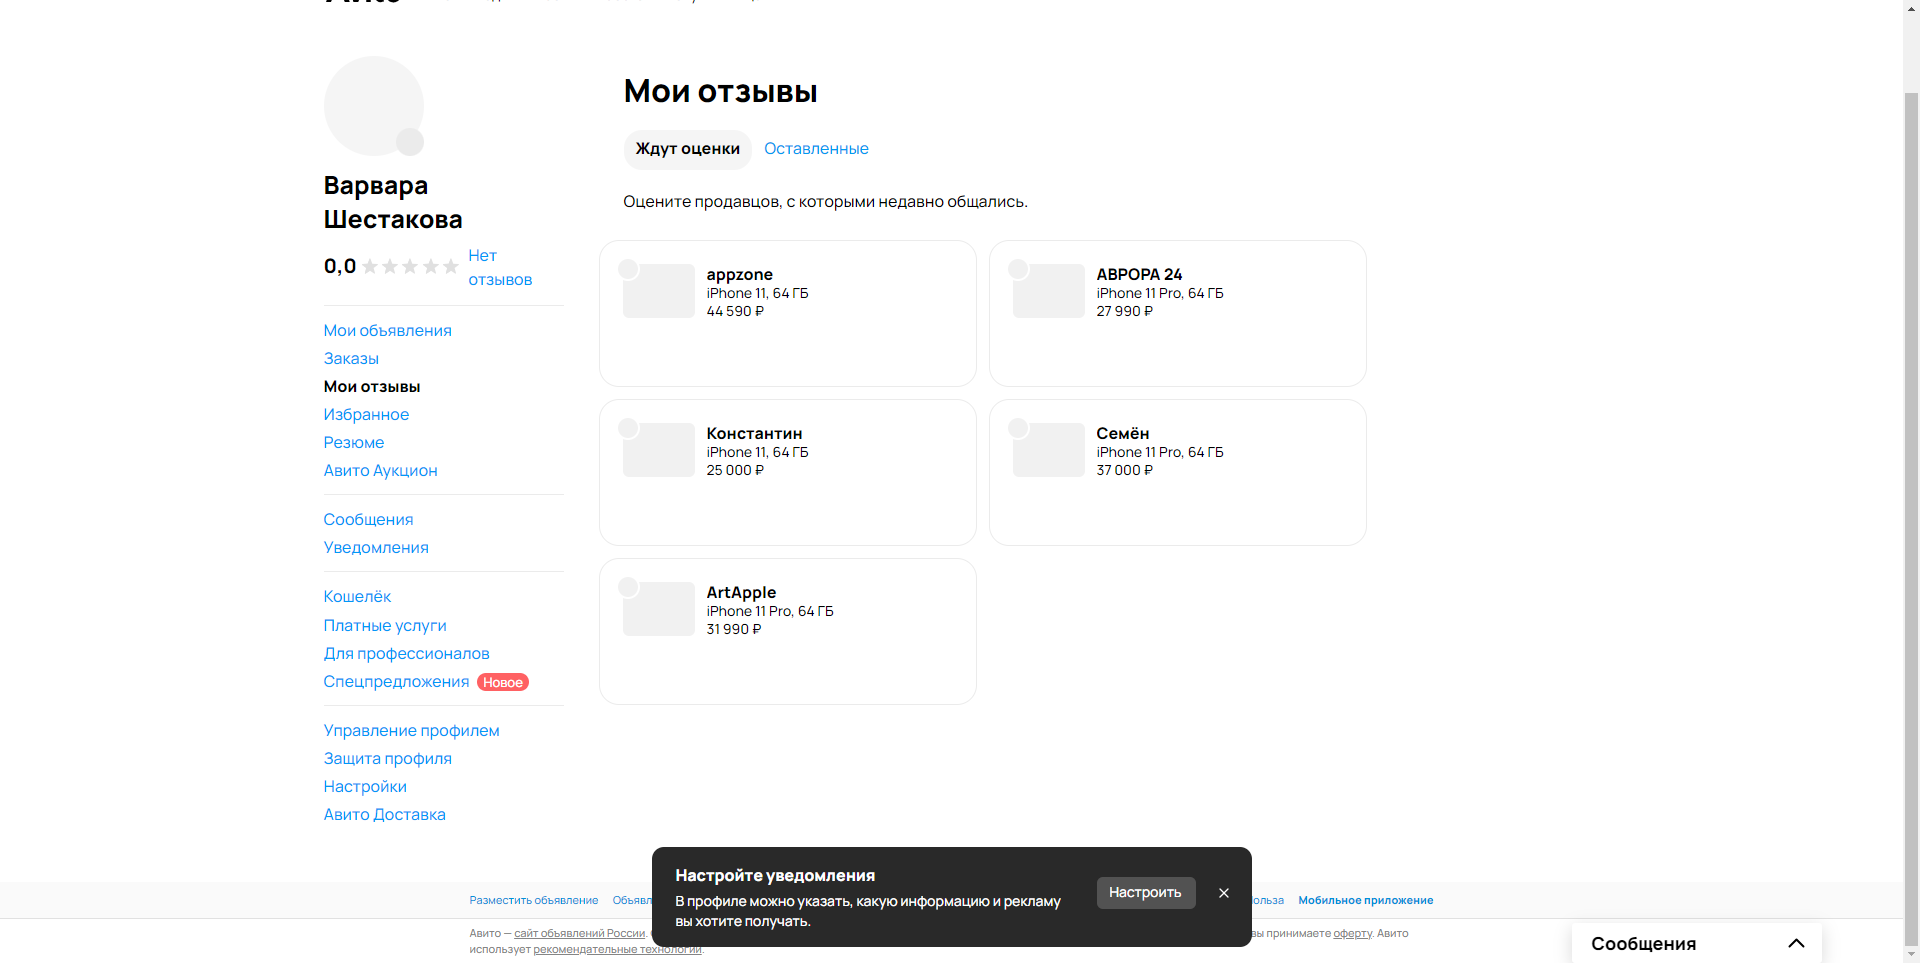Open the Нет отзывов link
The height and width of the screenshot is (963, 1920).
(x=500, y=268)
